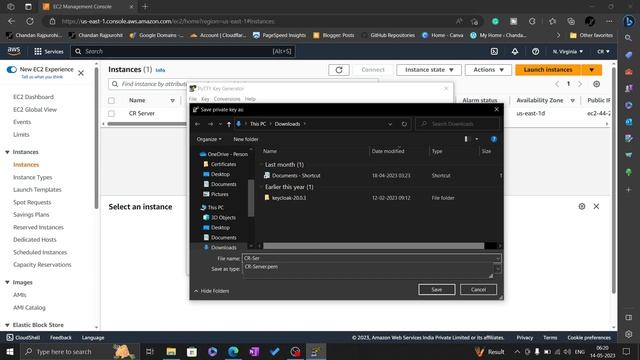This screenshot has height=360, width=640.
Task: Choose CR-Server.pem autocomplete suggestion
Action: [261, 267]
